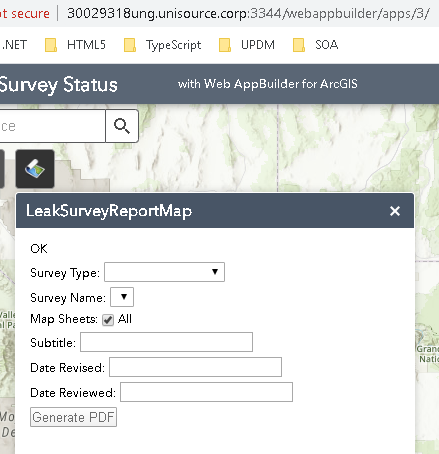The width and height of the screenshot is (439, 454).
Task: Click the partially hidden widget button beside the map tool
Action: tap(2, 169)
